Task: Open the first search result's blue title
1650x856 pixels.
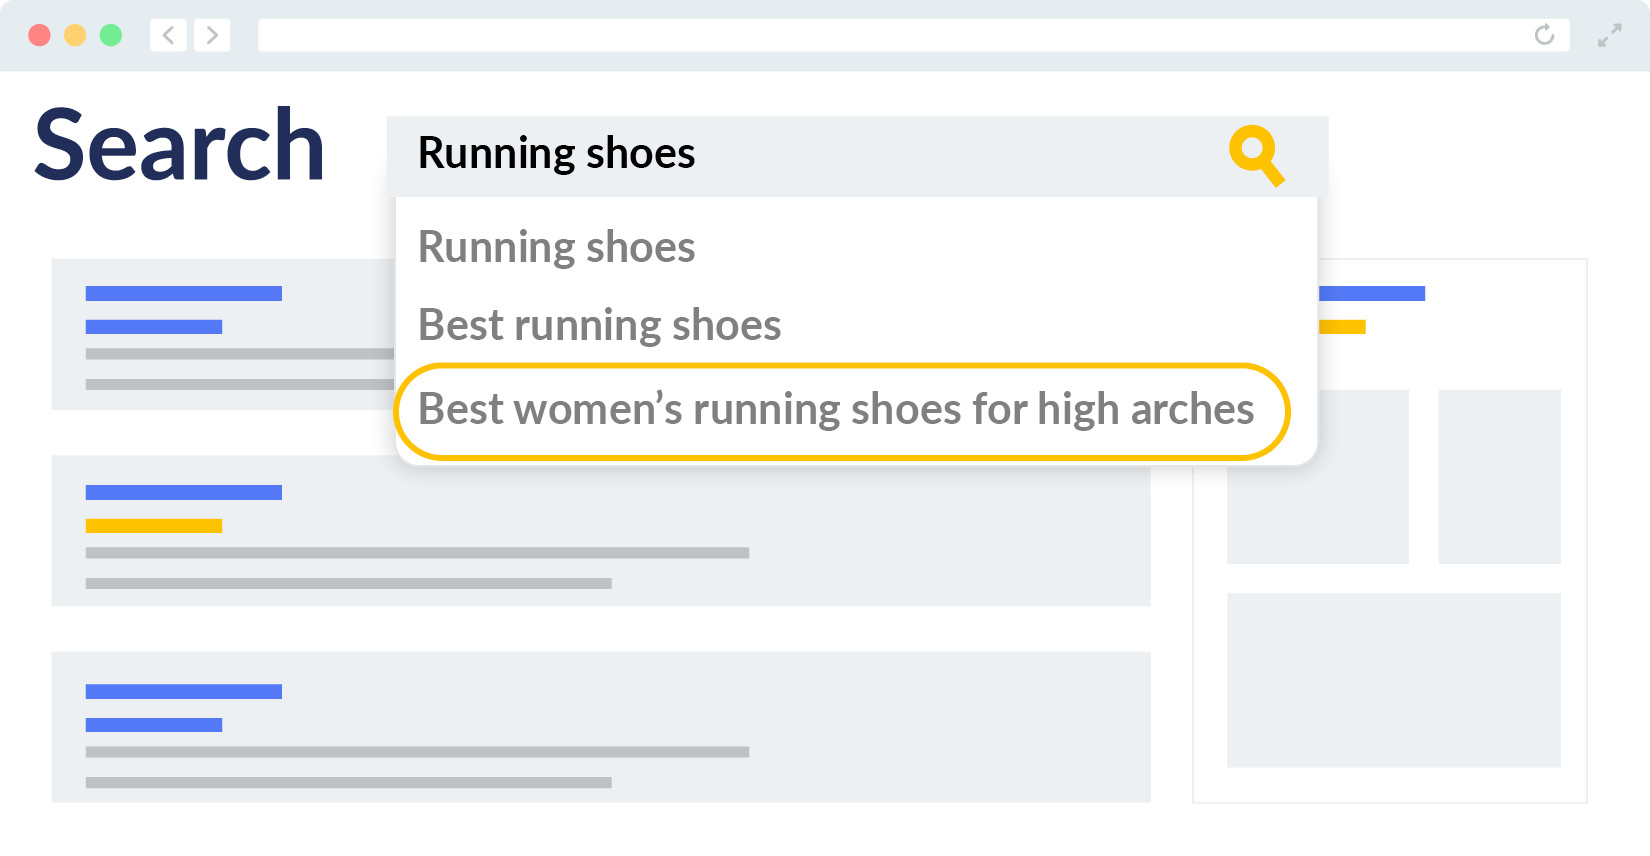Action: (184, 293)
